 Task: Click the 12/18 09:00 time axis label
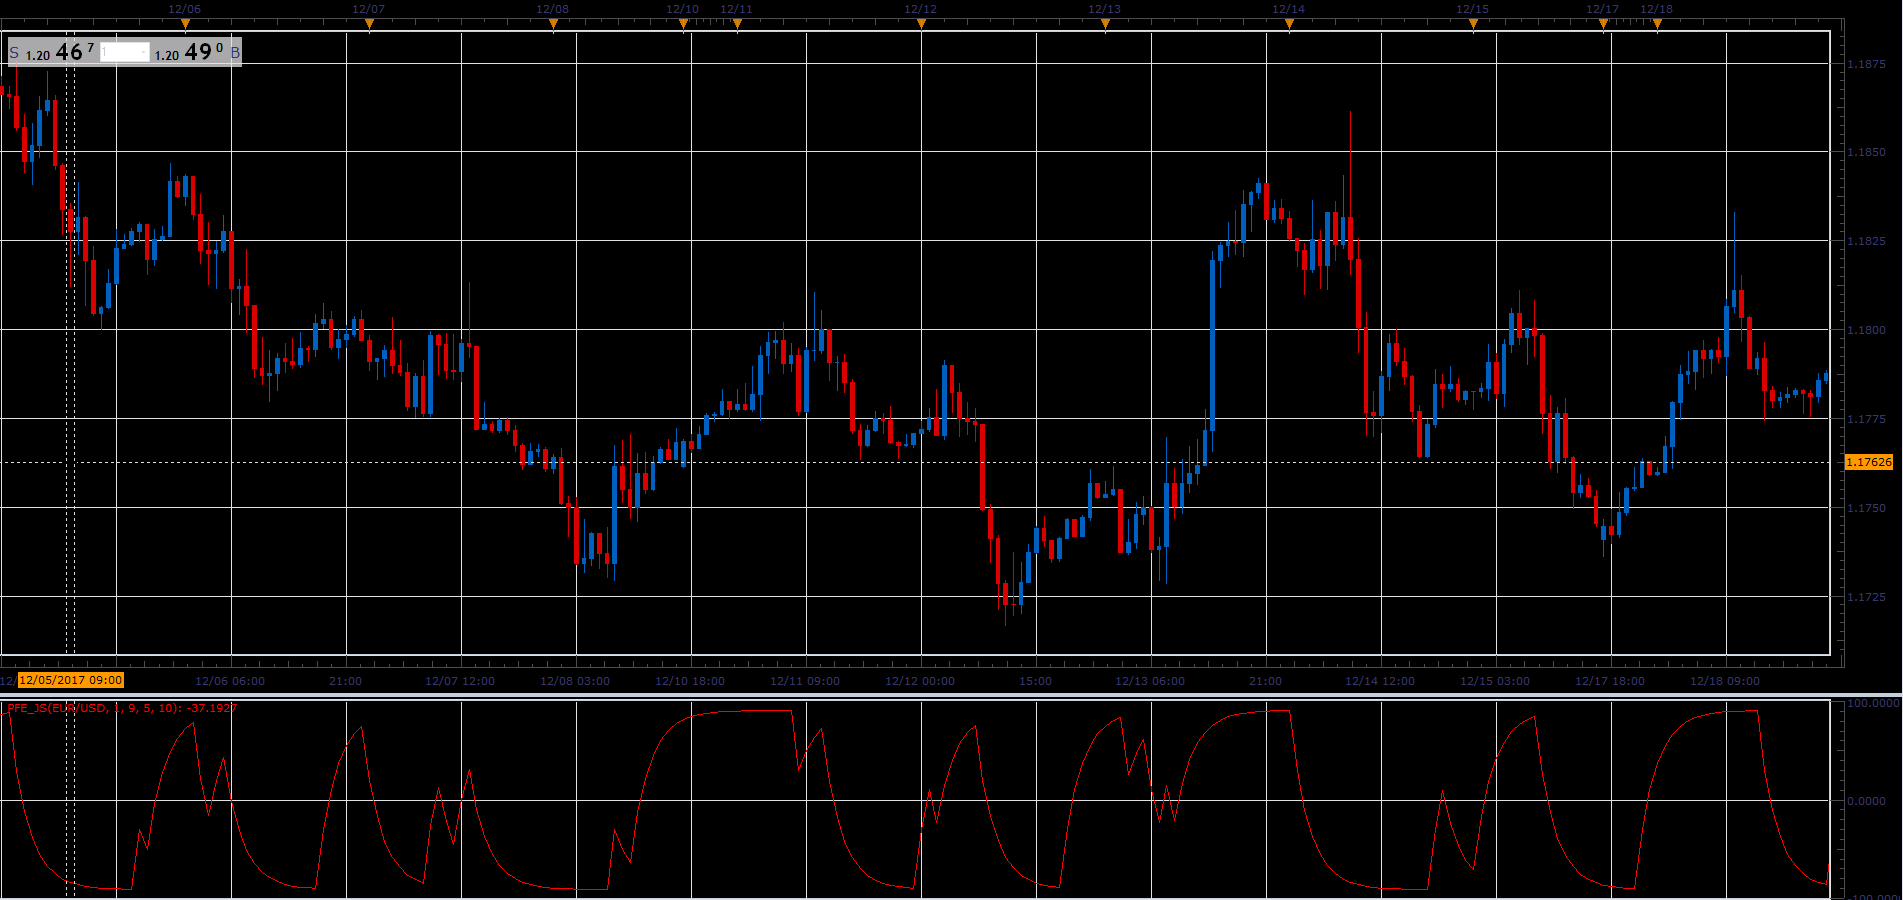click(1725, 681)
